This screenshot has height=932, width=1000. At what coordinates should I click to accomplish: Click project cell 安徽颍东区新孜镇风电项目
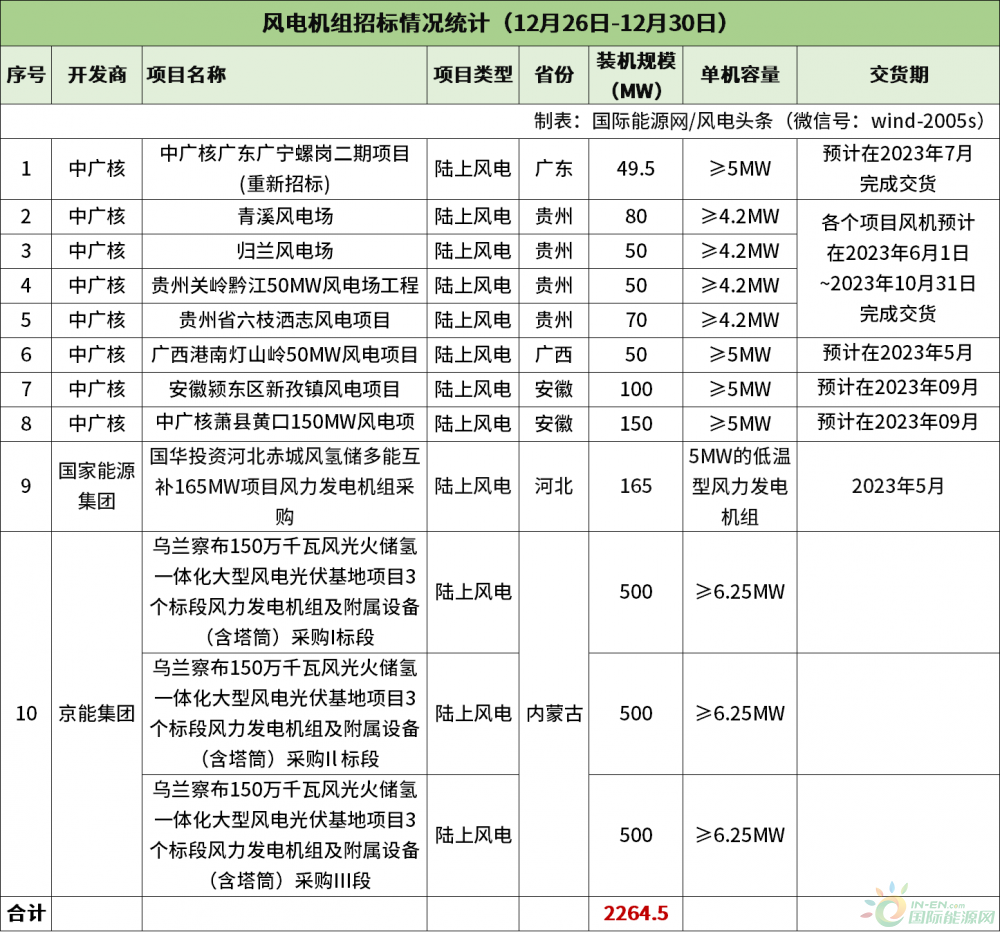coord(284,389)
